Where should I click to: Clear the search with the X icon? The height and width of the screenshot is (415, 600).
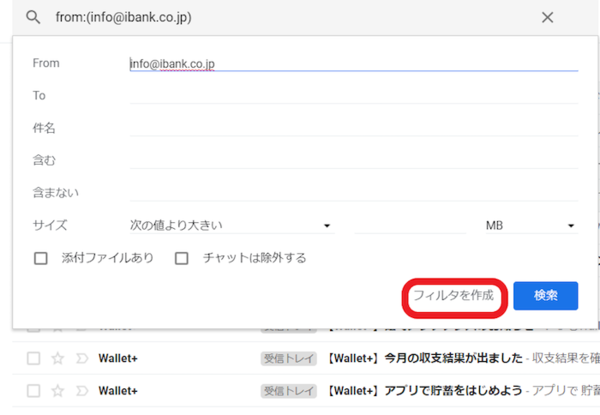pos(547,17)
